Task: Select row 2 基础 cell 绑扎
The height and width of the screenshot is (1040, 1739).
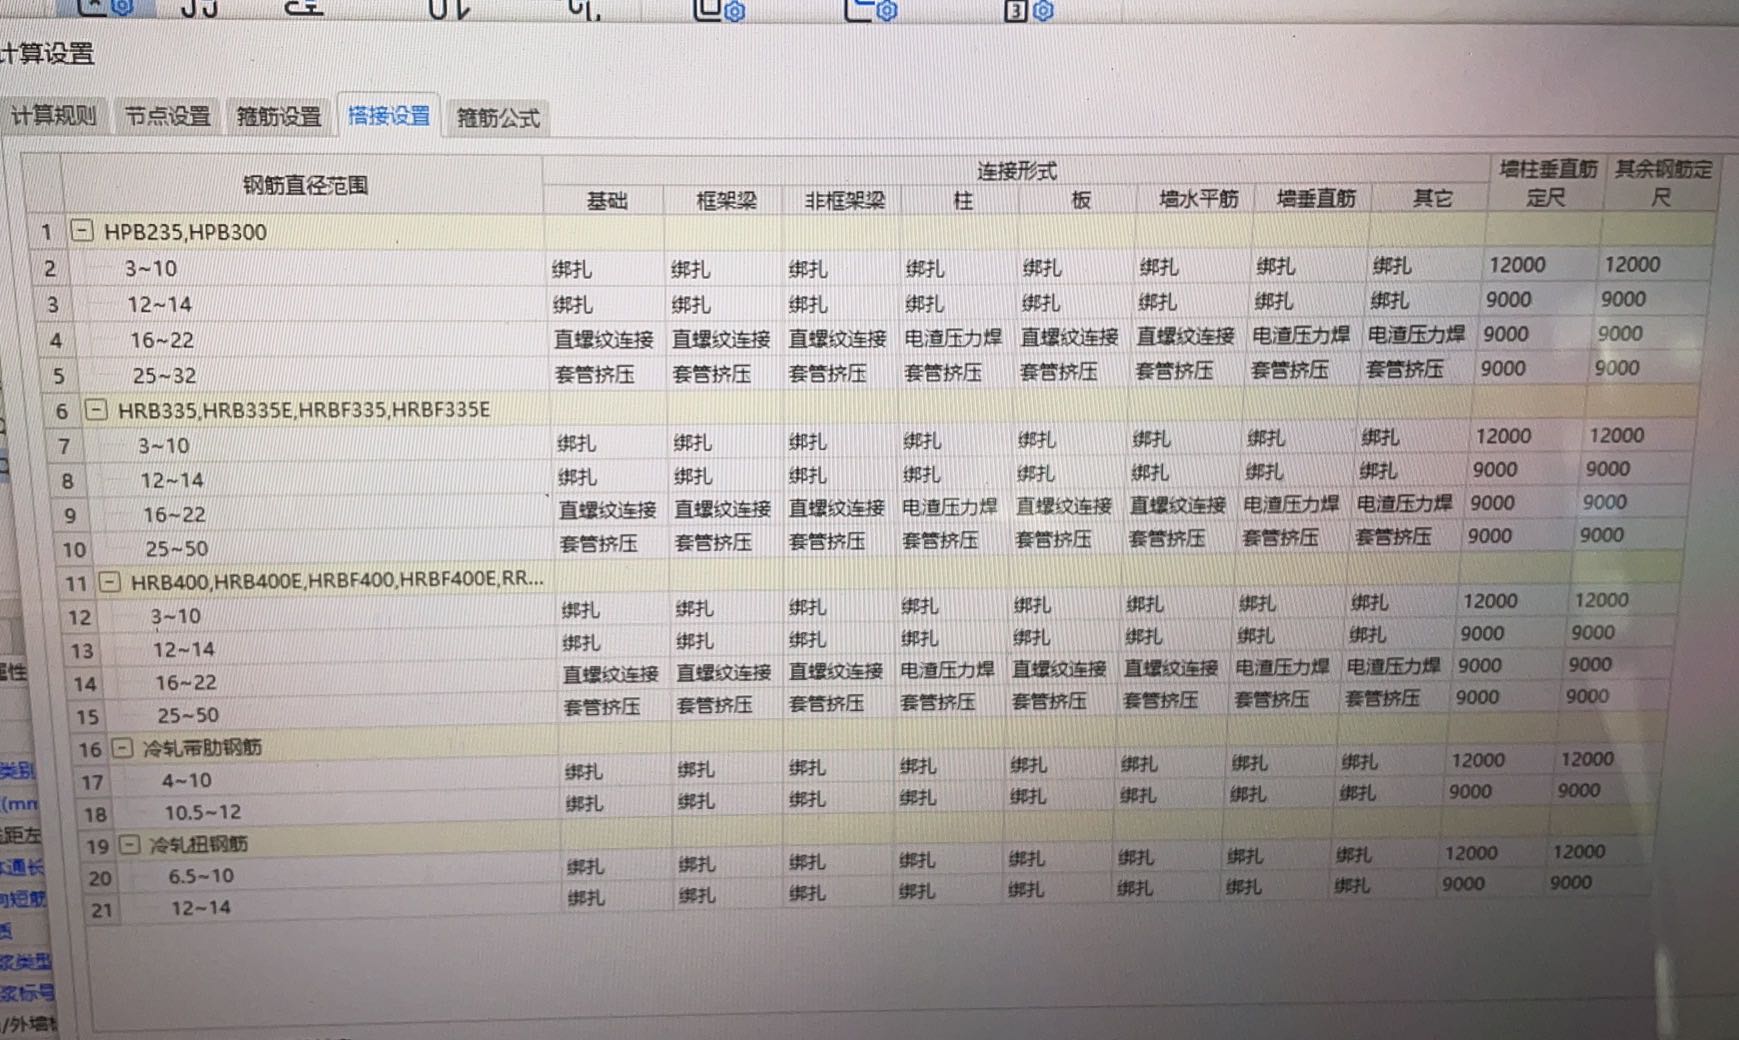Action: [x=572, y=269]
